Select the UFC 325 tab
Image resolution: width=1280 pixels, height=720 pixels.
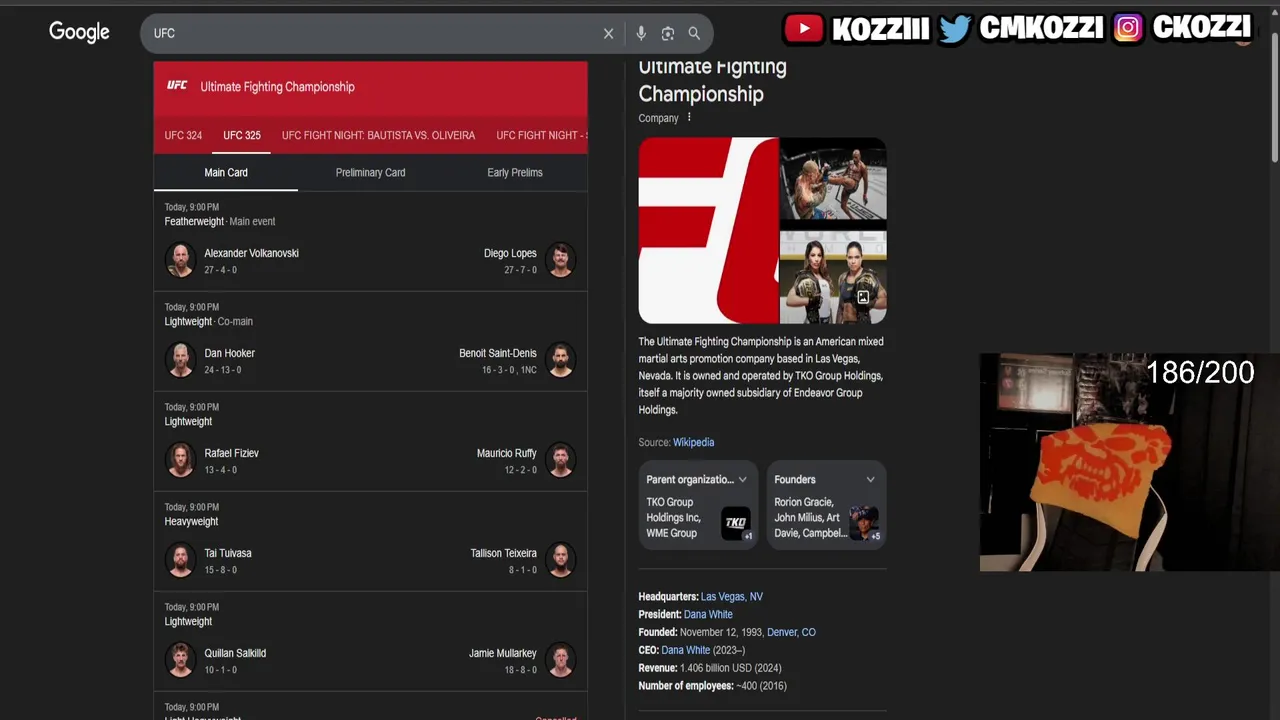tap(242, 135)
